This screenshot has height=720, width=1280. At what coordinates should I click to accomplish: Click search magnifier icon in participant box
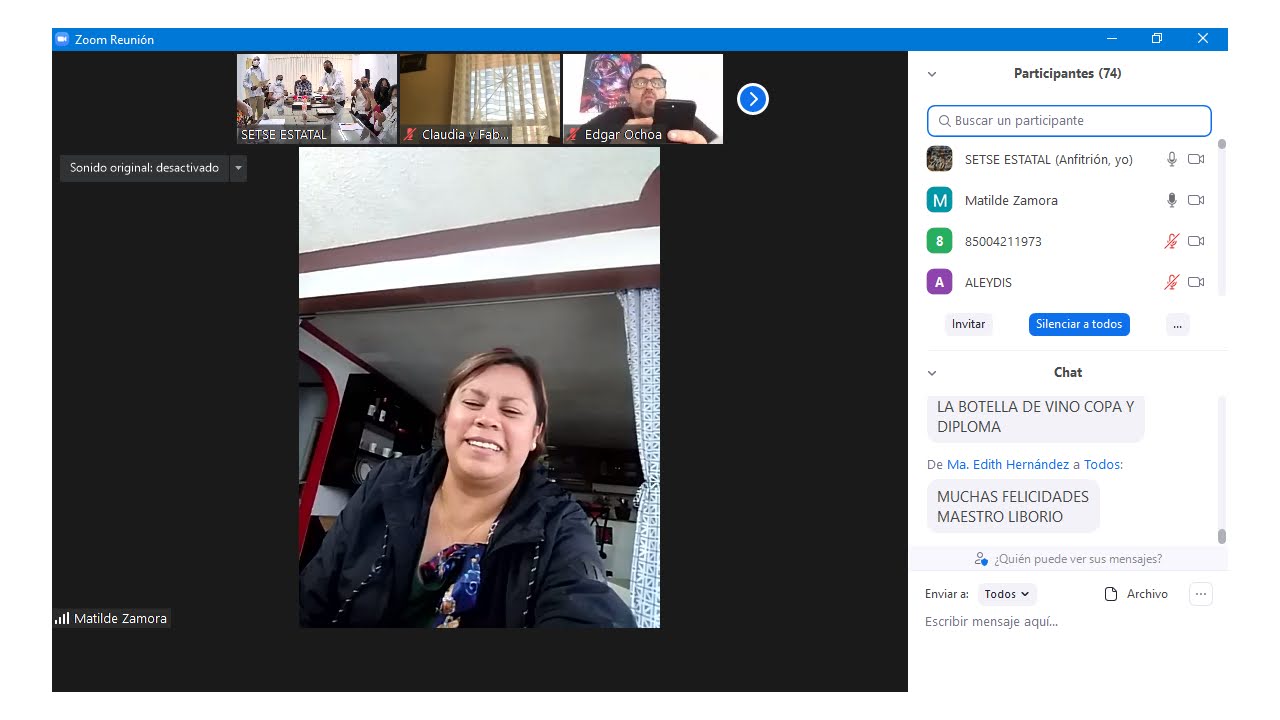944,121
